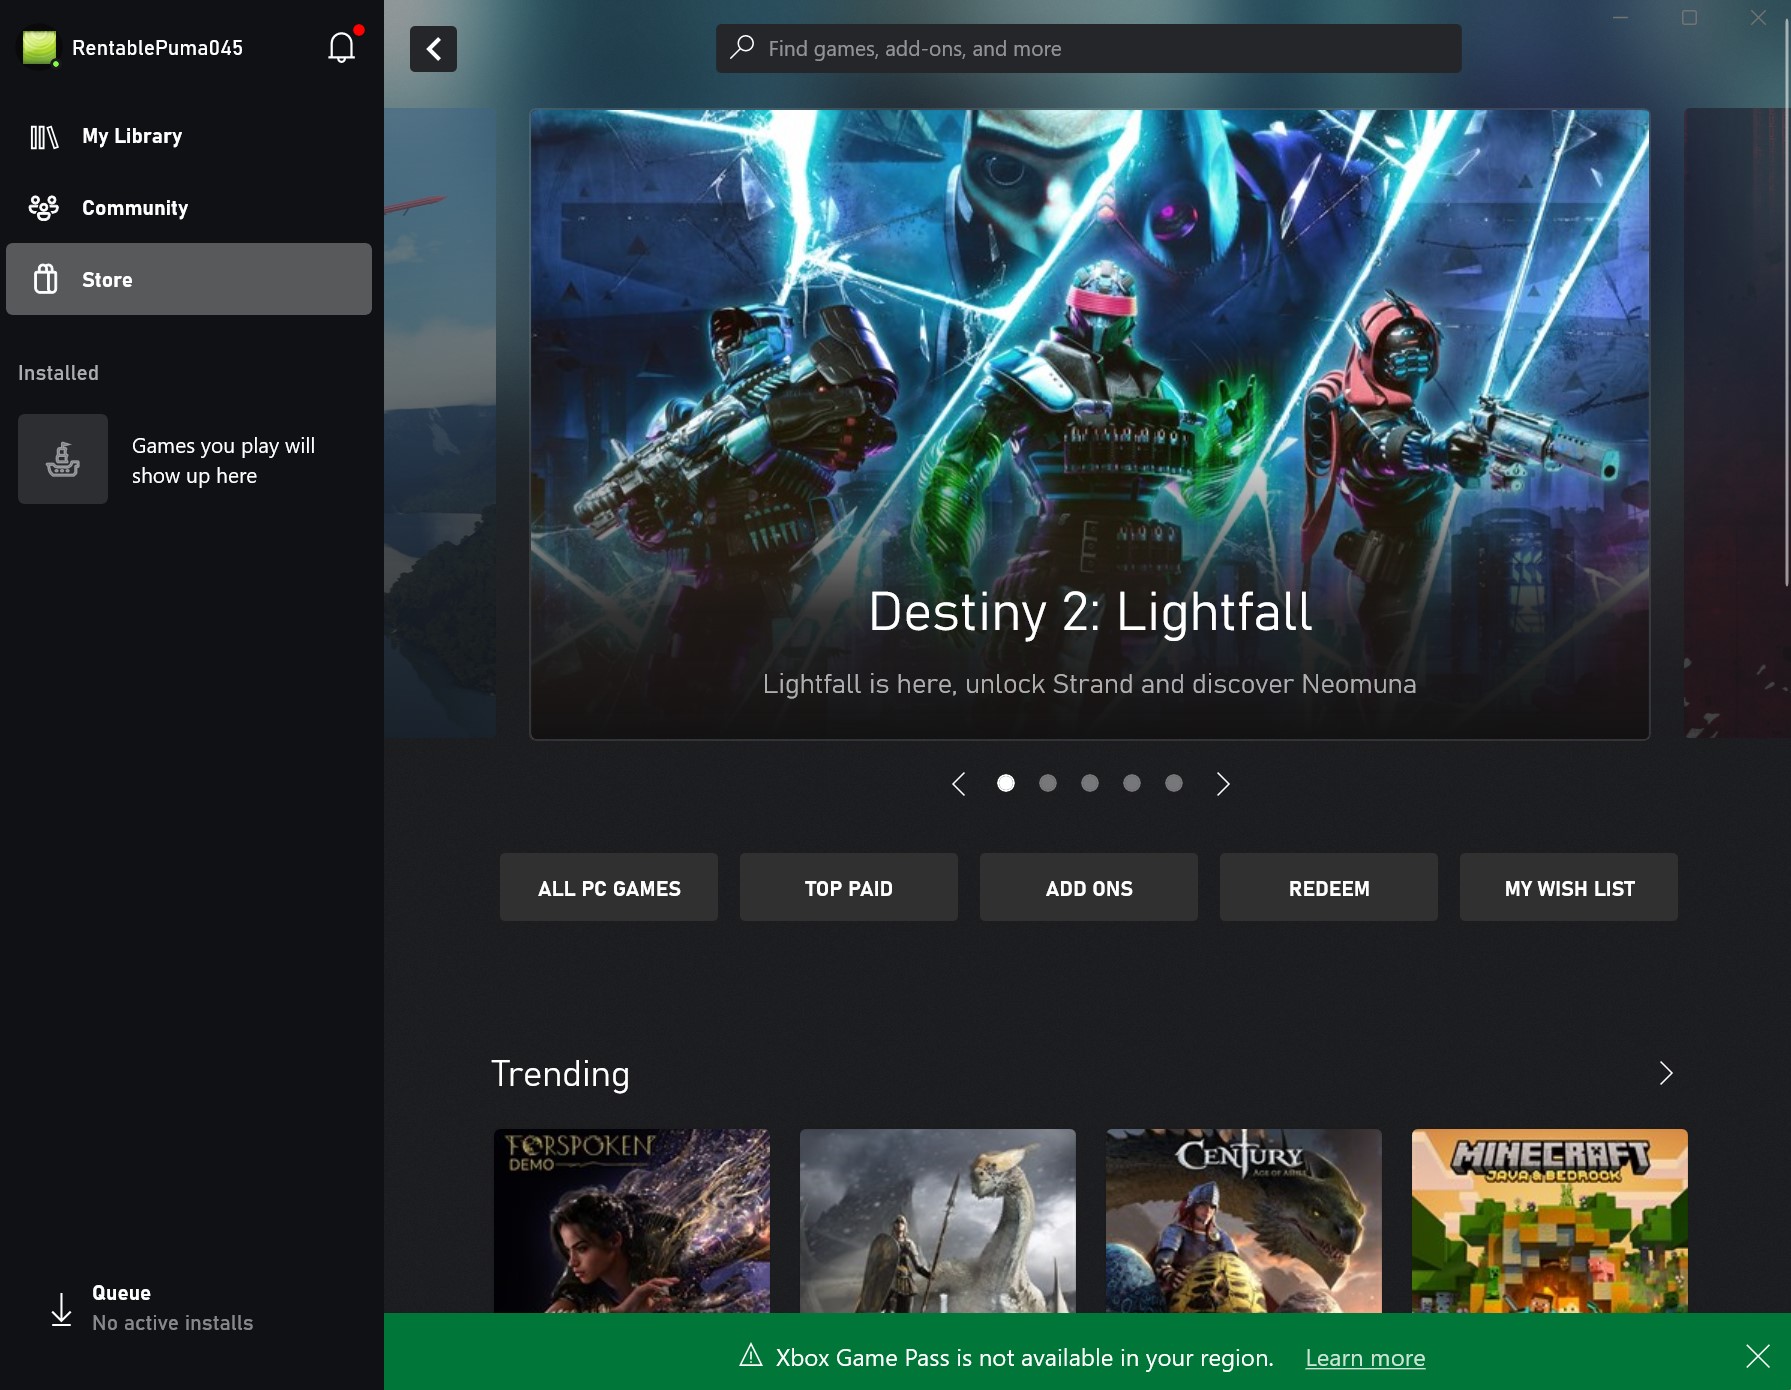This screenshot has width=1791, height=1390.
Task: Open ADD ONS
Action: [x=1089, y=887]
